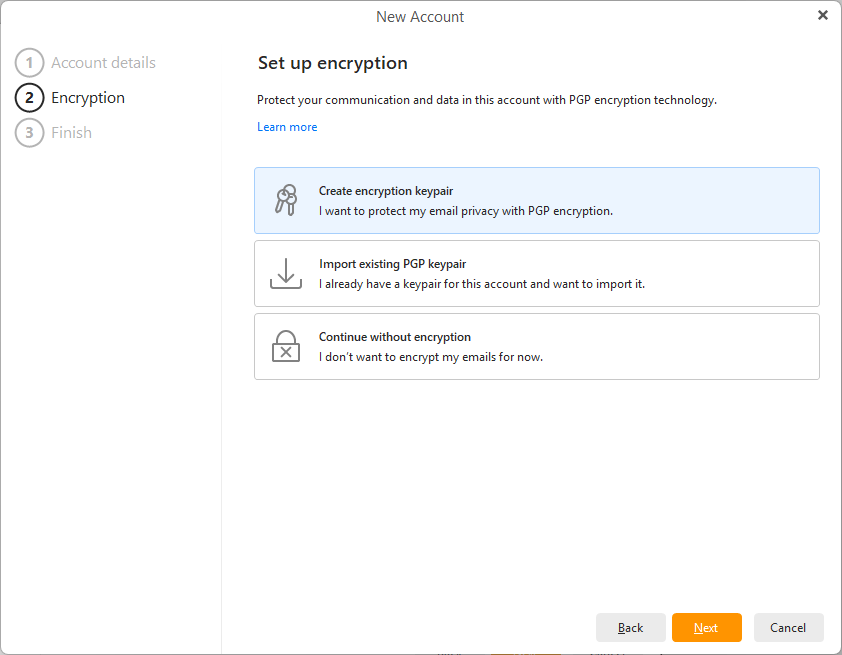This screenshot has height=655, width=842.
Task: Click the PGP encryption description paragraph
Action: click(x=486, y=100)
